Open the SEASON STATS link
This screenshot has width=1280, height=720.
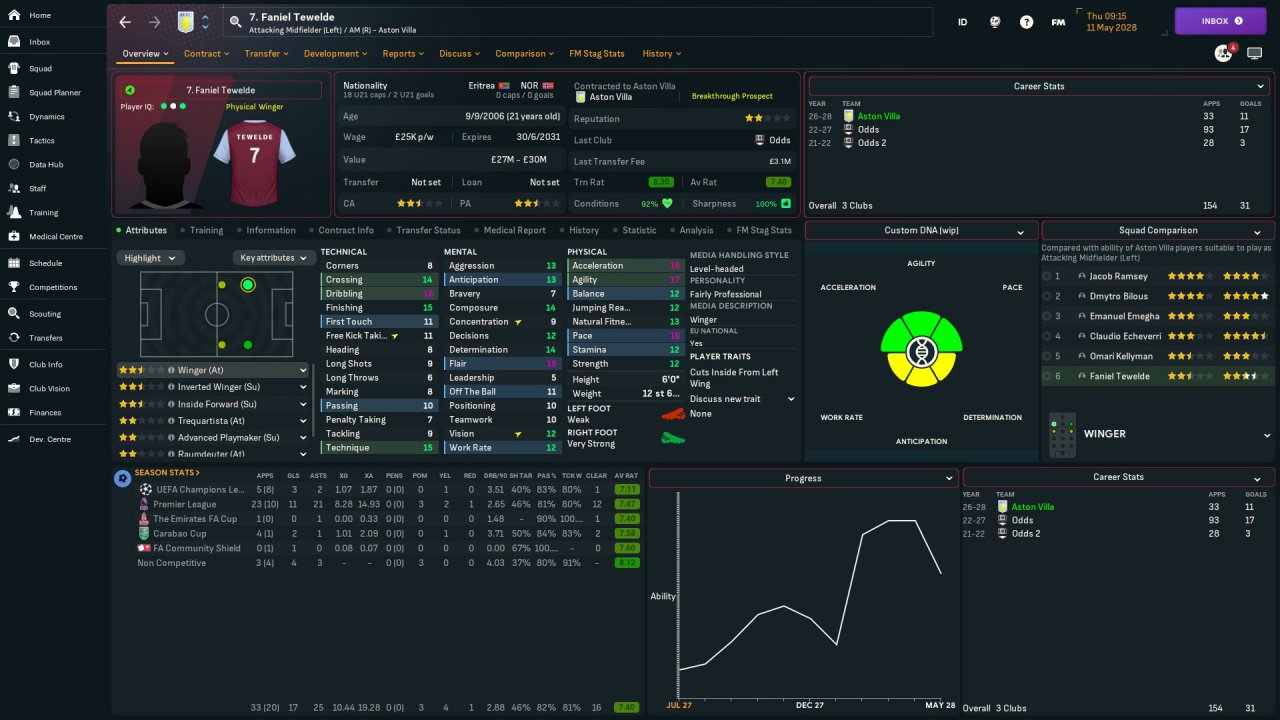pyautogui.click(x=167, y=473)
